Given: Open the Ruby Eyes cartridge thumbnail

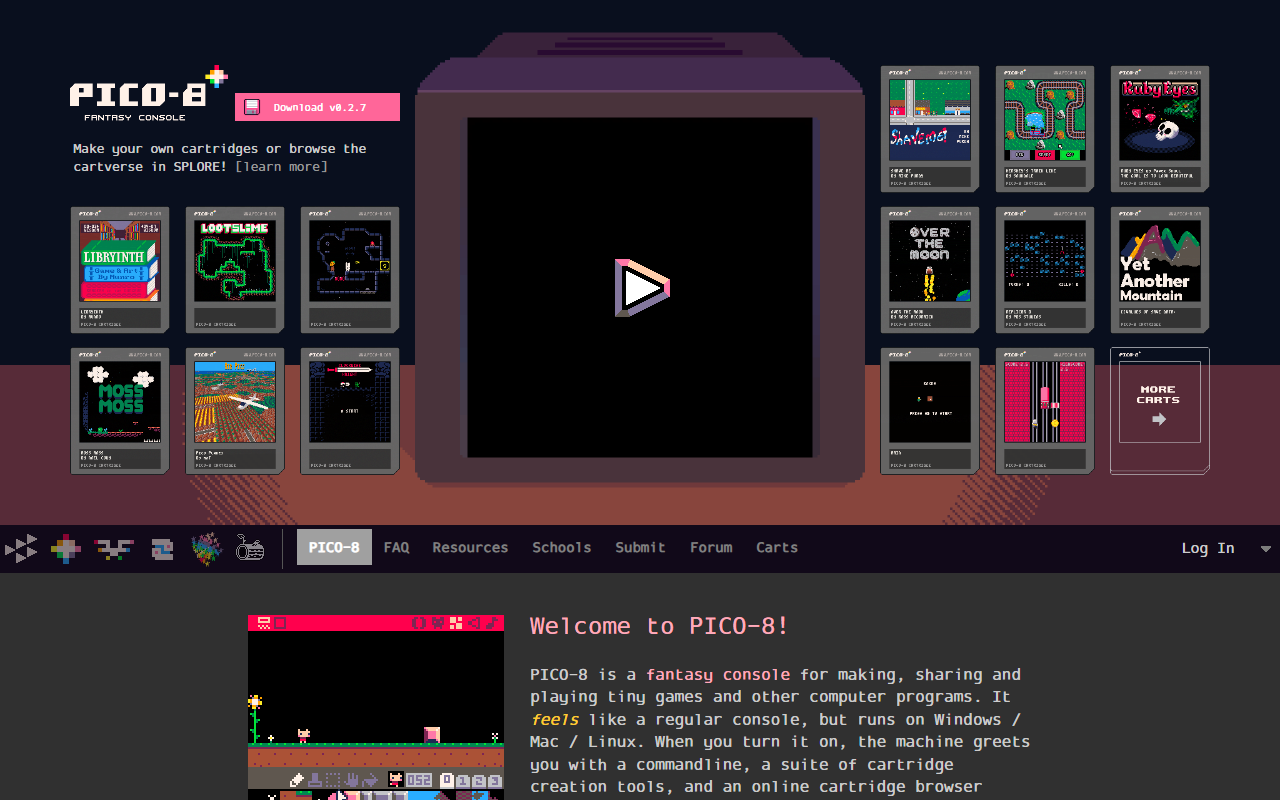Looking at the screenshot, I should [1160, 129].
